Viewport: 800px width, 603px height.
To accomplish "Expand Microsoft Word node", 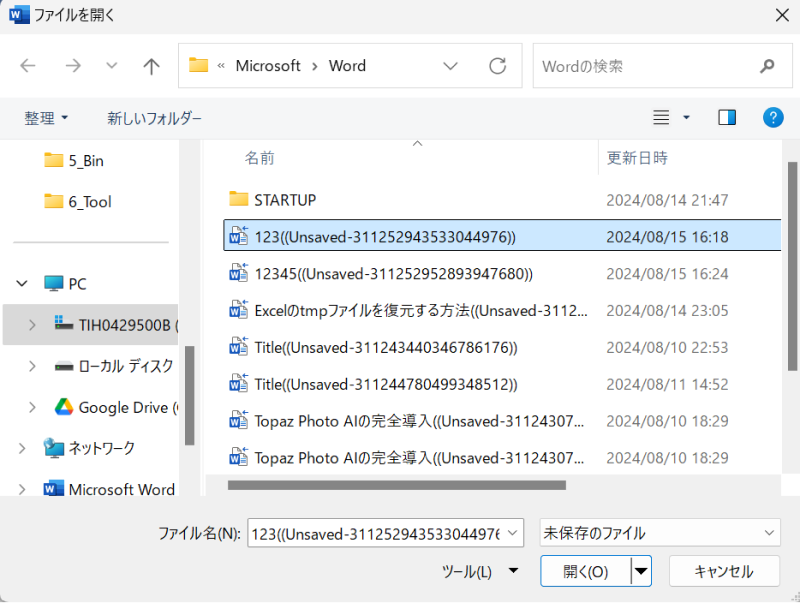I will (22, 489).
